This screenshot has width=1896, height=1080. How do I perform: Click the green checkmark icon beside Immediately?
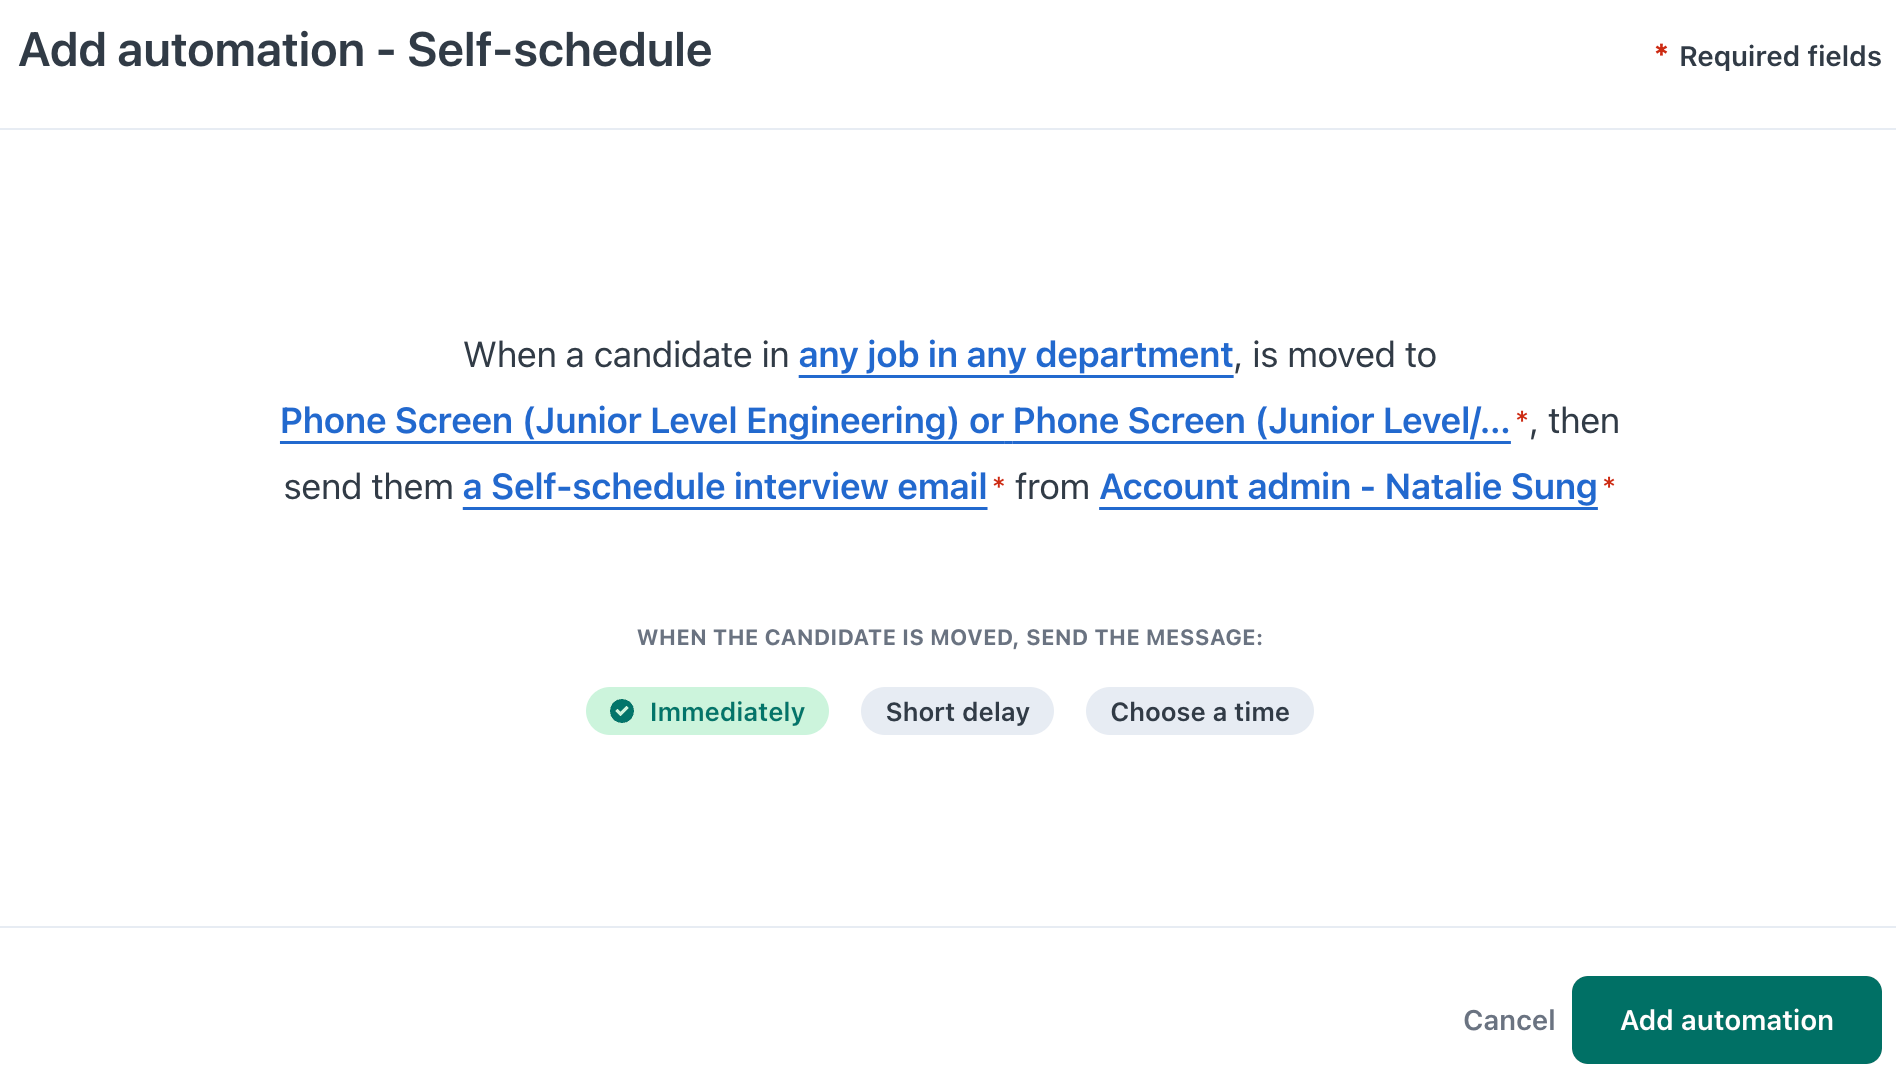click(622, 711)
